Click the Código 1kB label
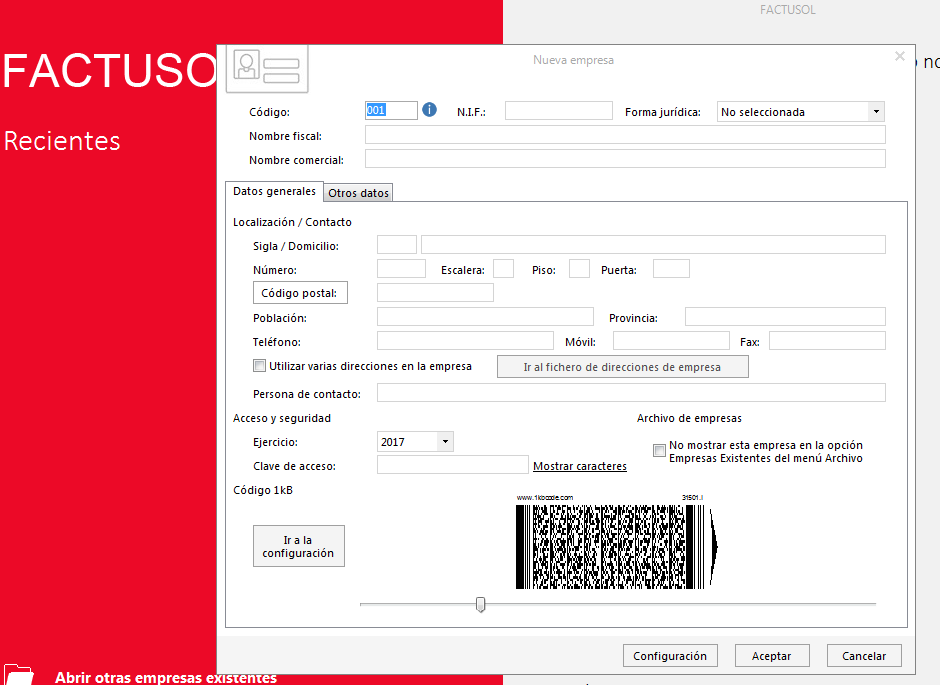 click(x=263, y=490)
